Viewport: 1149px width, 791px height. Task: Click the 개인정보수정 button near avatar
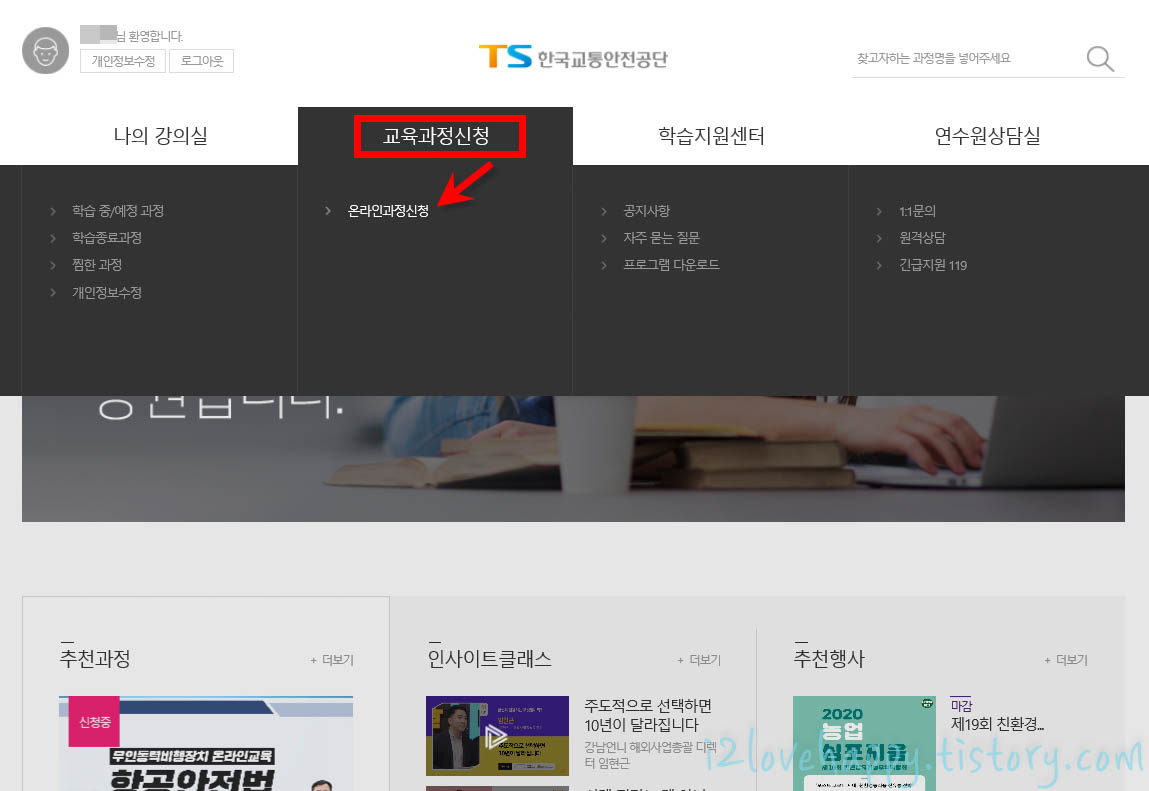(x=123, y=61)
